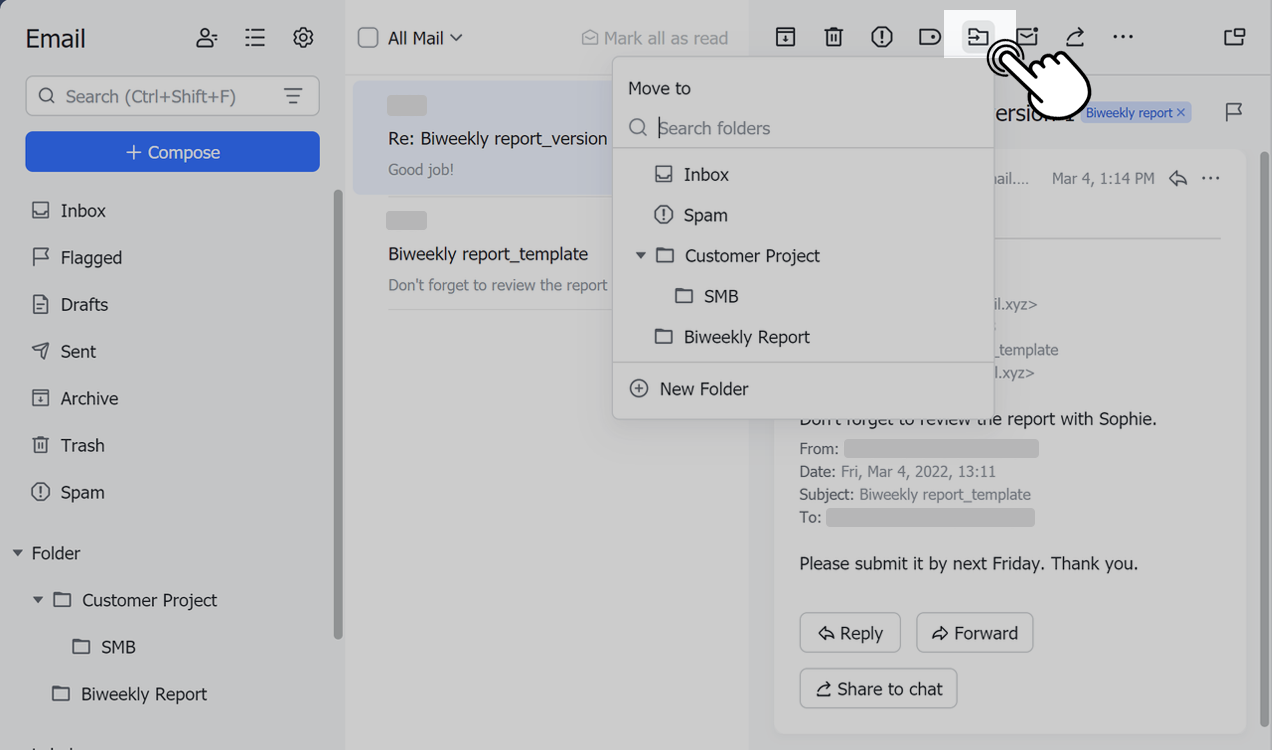The image size is (1272, 750).
Task: Open the Biweekly report_template email
Action: (483, 253)
